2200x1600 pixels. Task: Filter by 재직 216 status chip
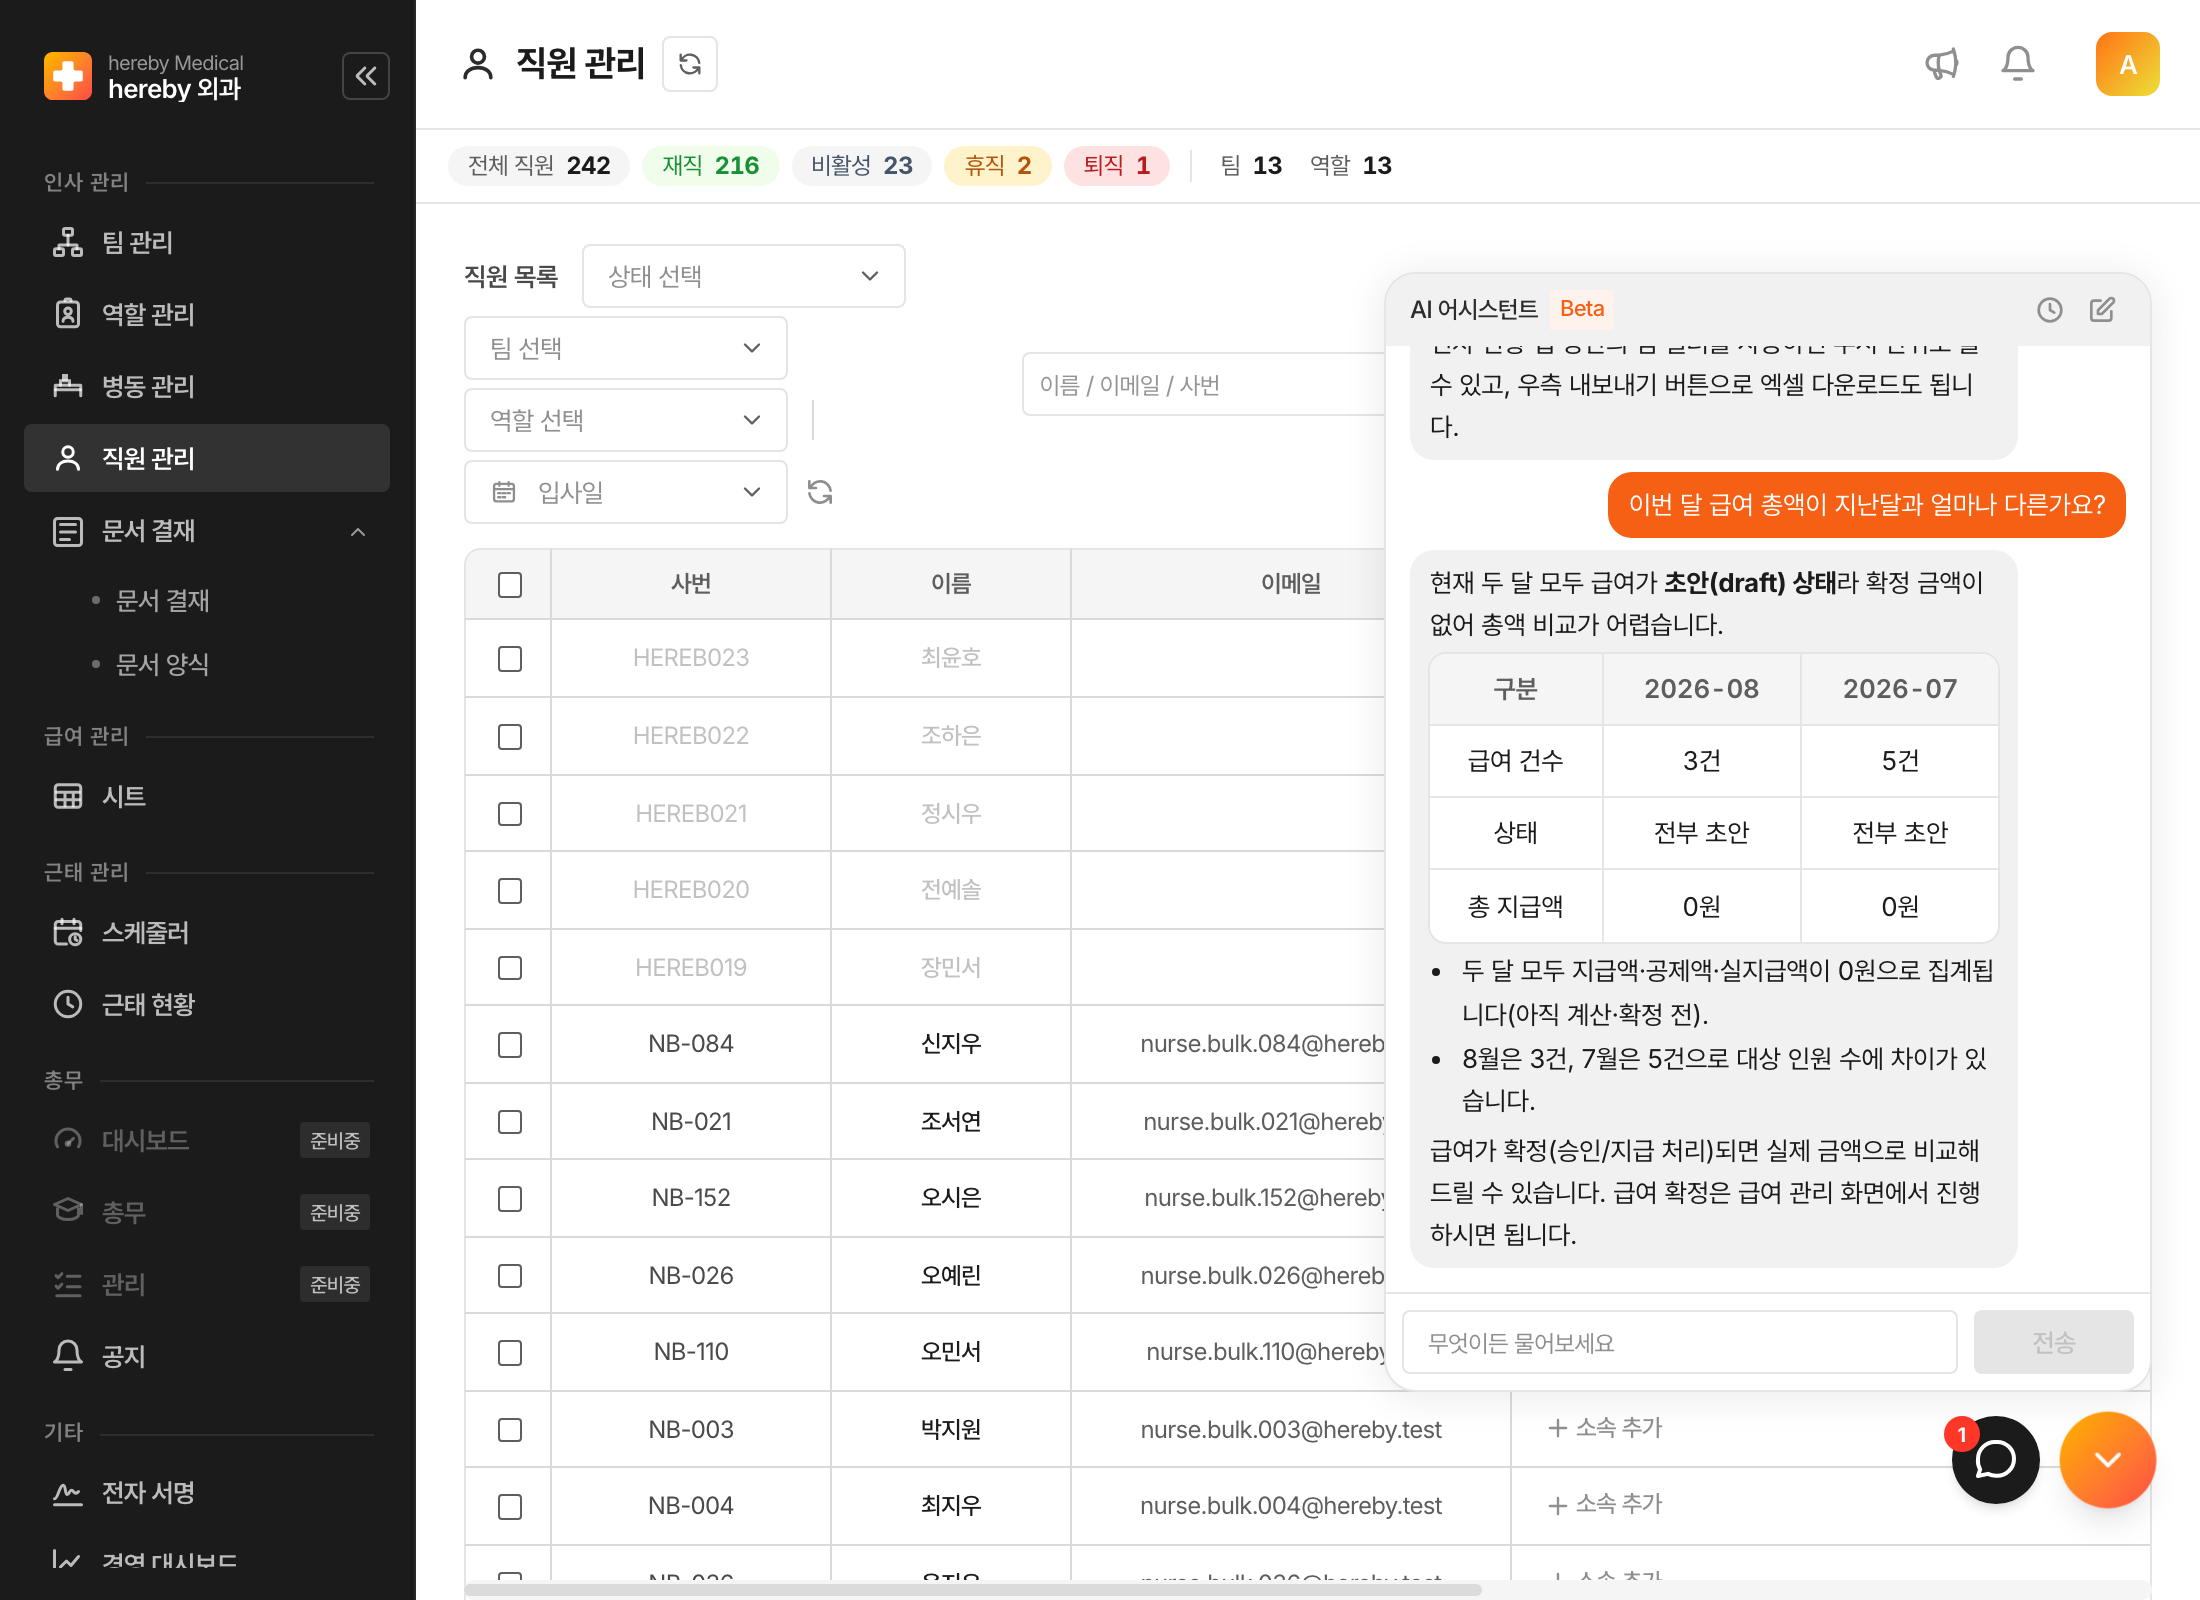pyautogui.click(x=711, y=165)
